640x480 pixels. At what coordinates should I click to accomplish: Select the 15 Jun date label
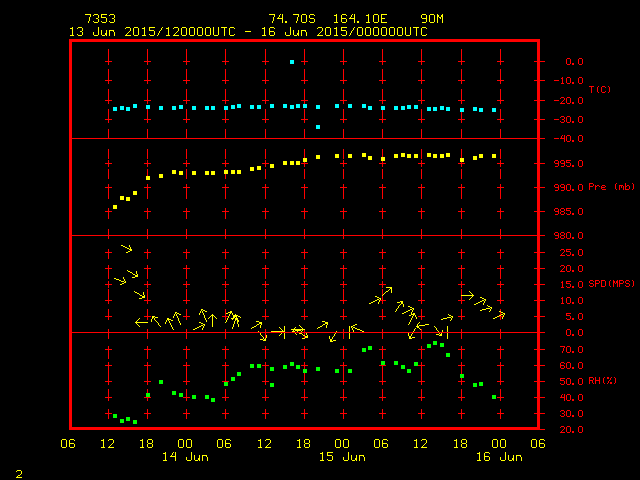342,457
